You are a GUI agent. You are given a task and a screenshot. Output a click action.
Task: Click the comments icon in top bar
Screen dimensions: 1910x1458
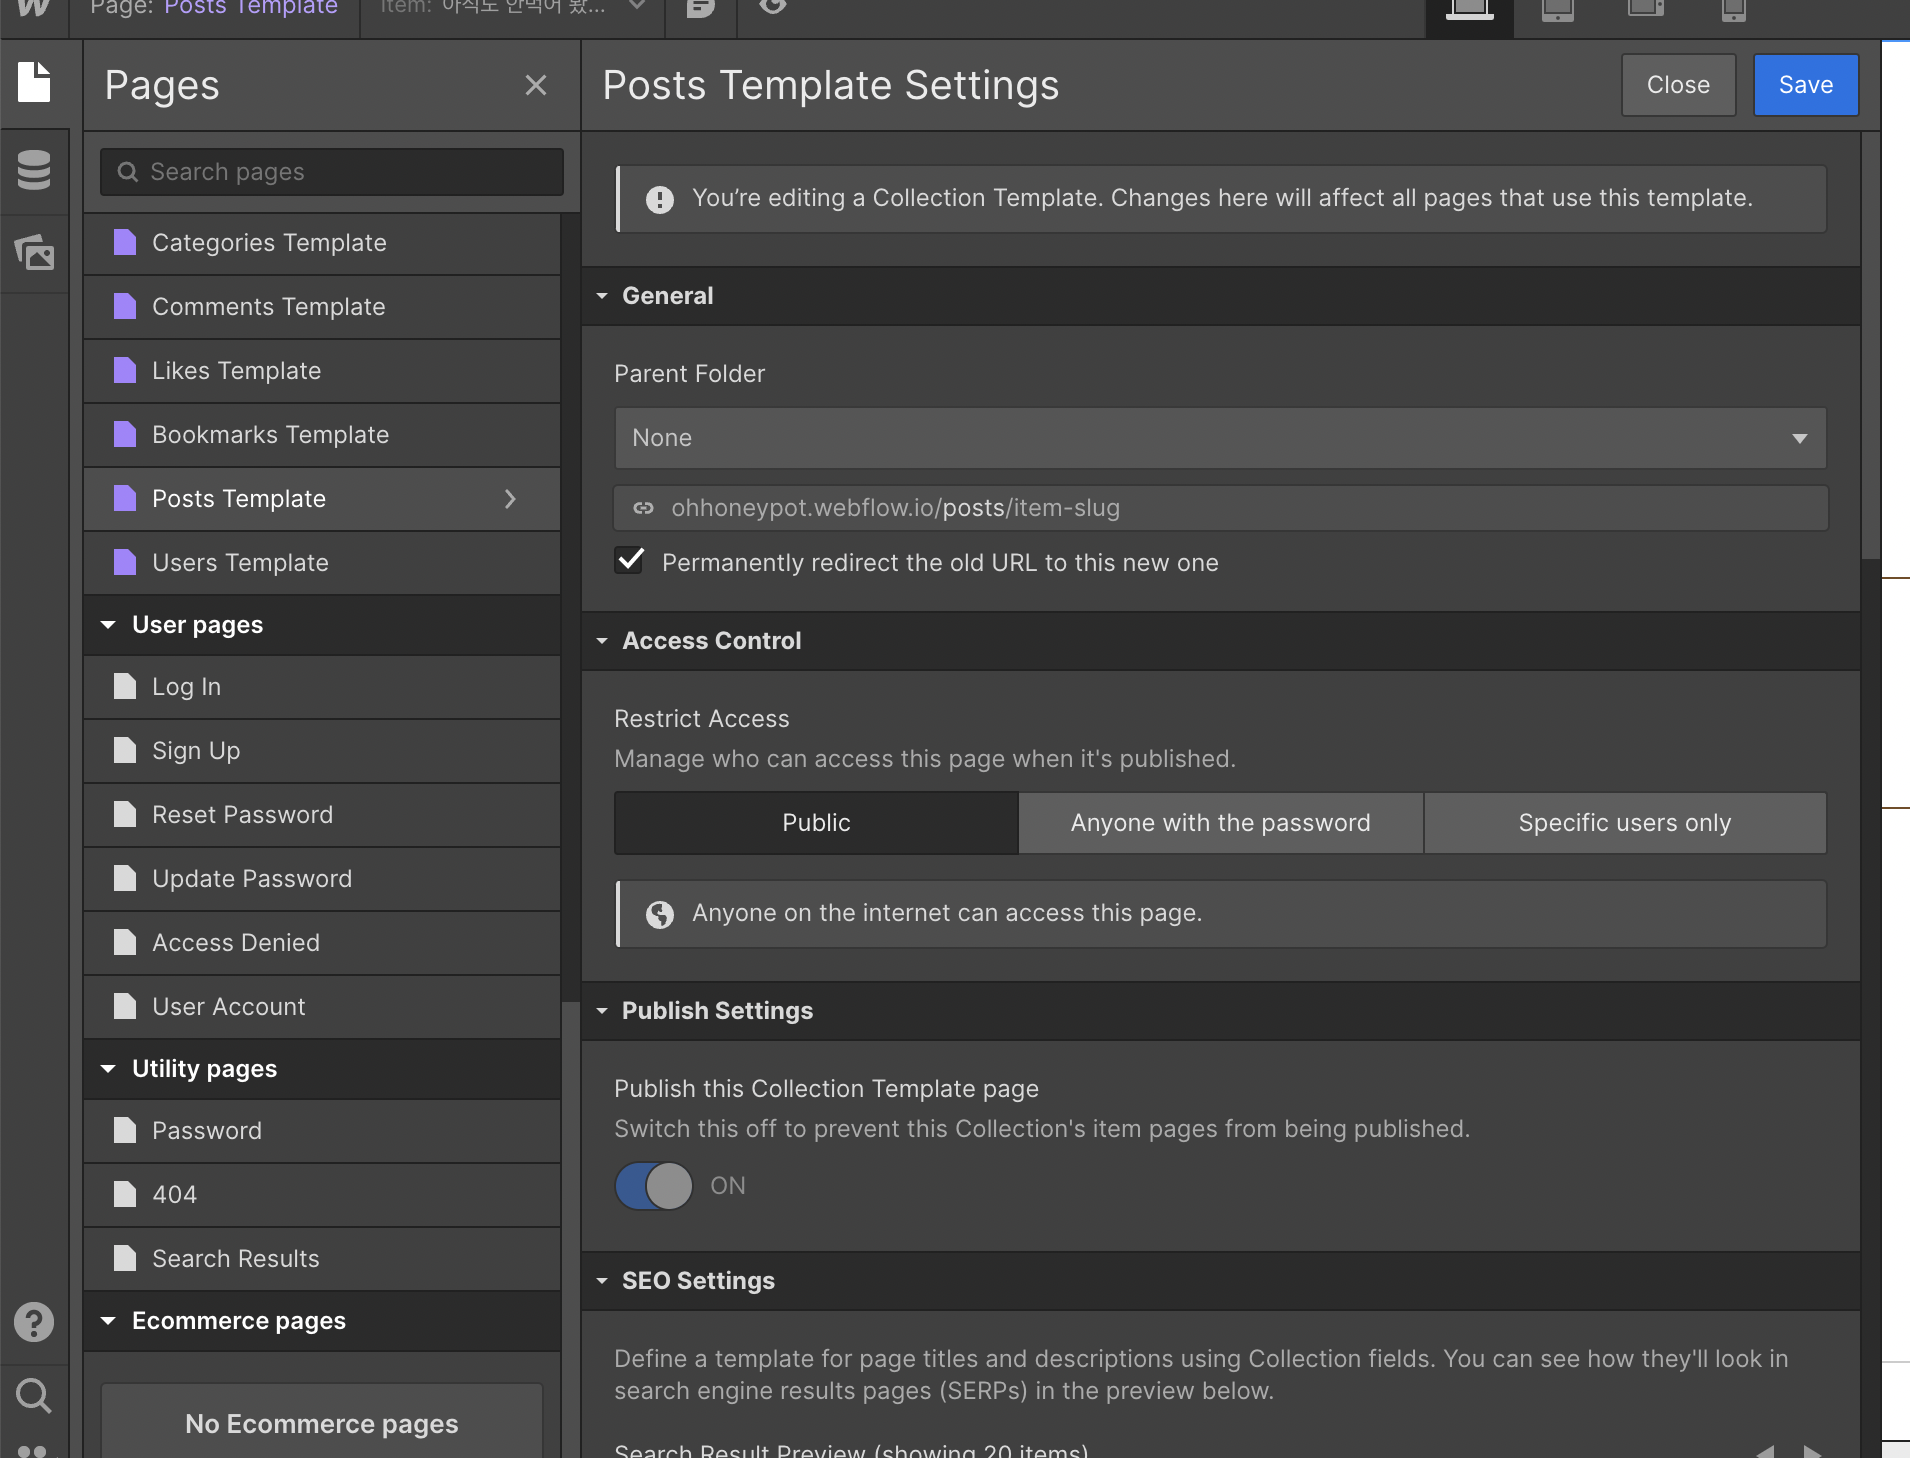click(701, 8)
